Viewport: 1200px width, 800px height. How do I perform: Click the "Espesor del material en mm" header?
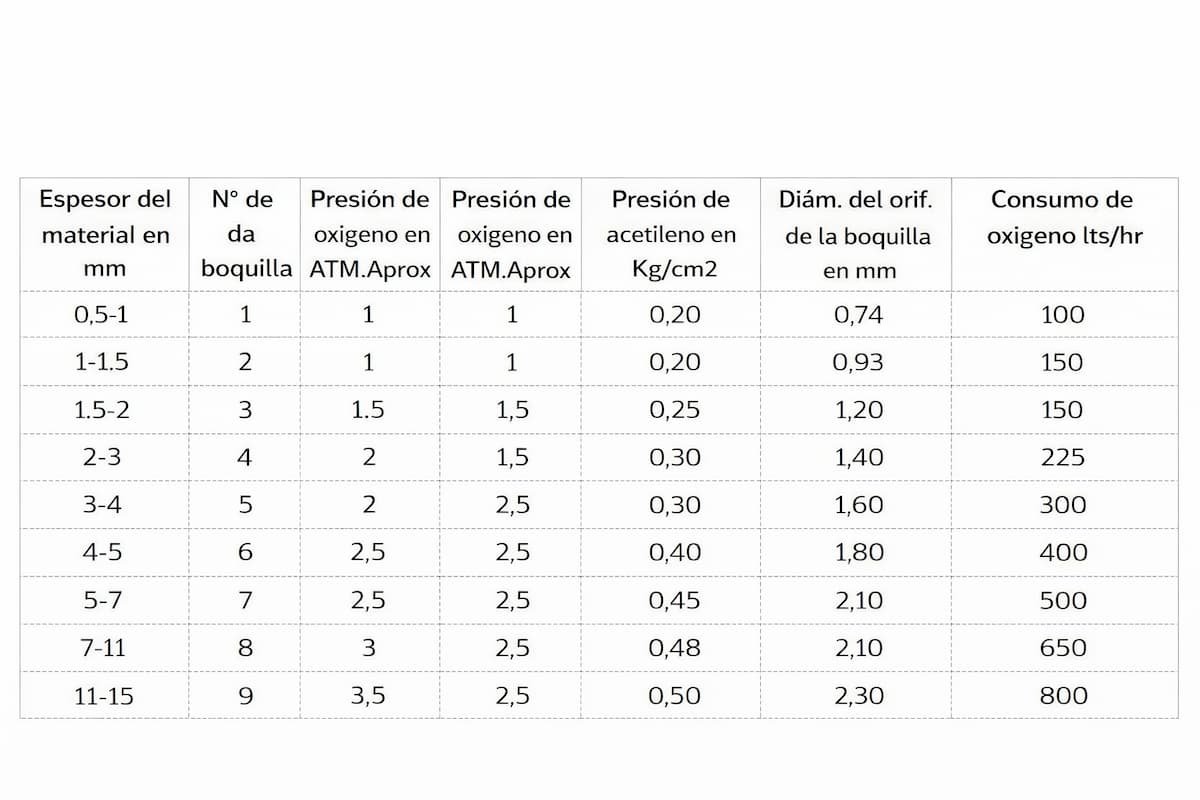point(104,235)
